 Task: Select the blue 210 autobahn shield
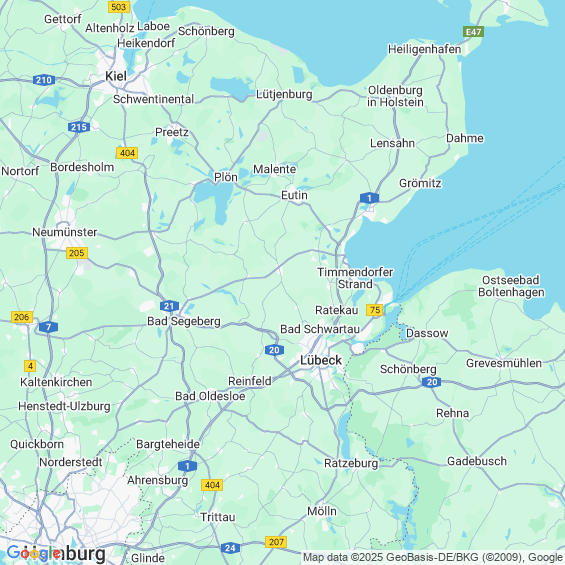[44, 80]
